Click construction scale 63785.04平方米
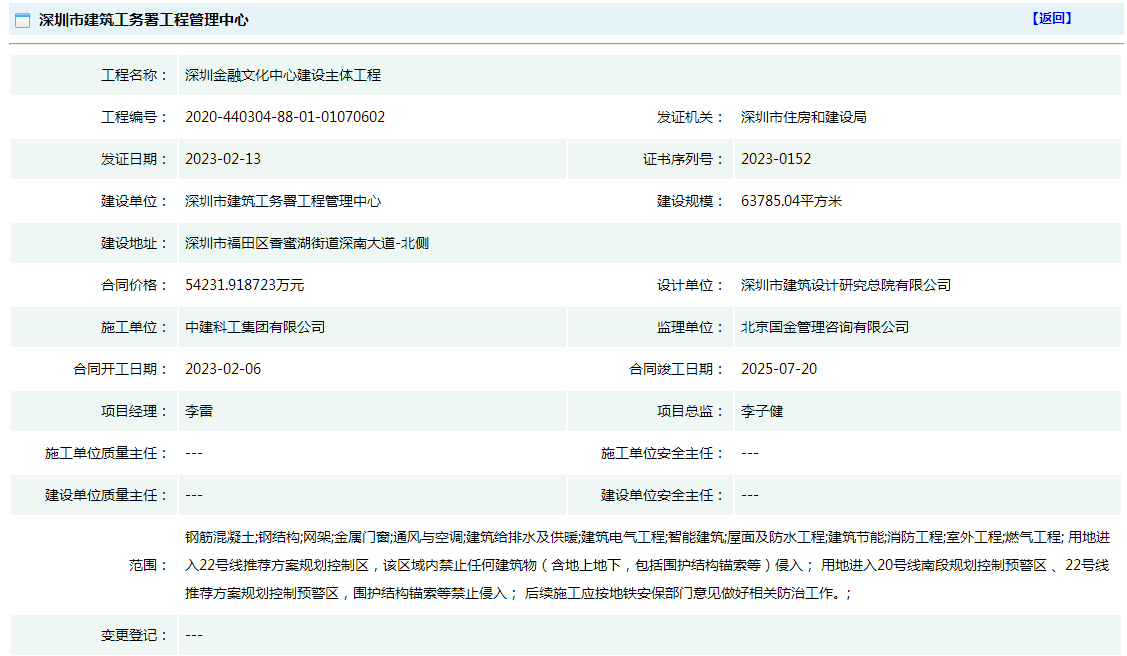The image size is (1127, 656). (791, 201)
